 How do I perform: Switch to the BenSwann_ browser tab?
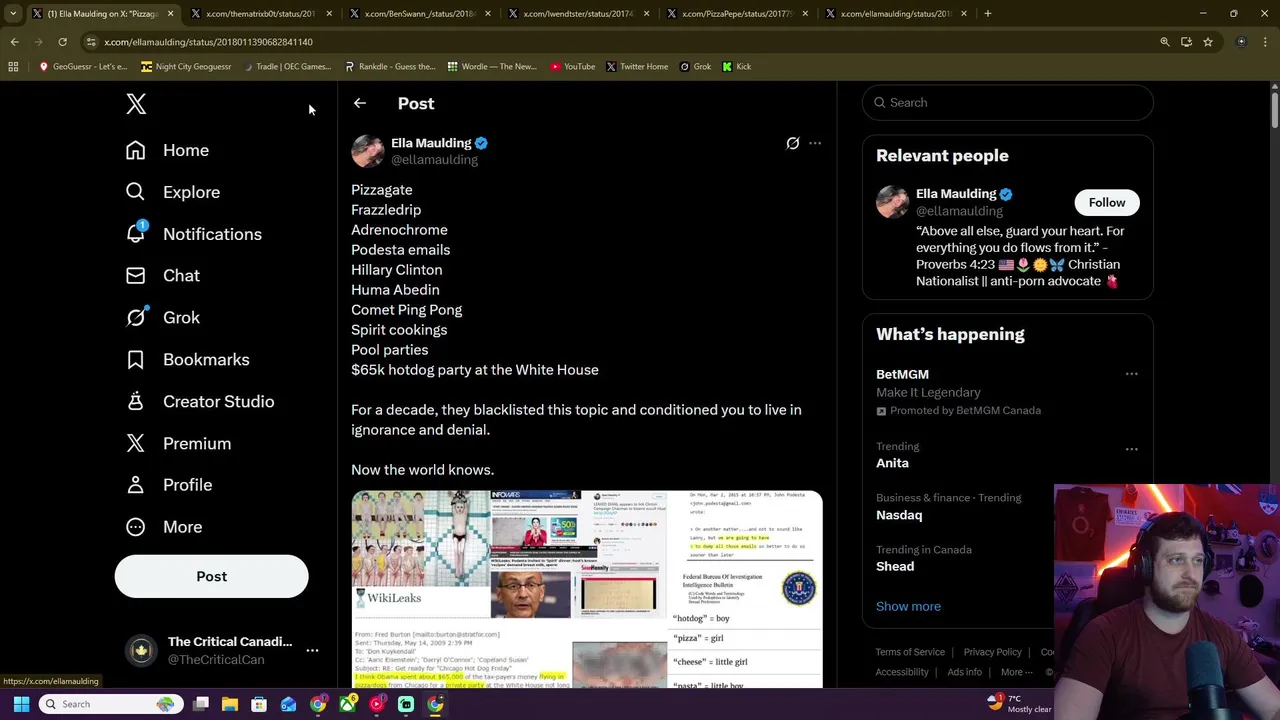420,14
